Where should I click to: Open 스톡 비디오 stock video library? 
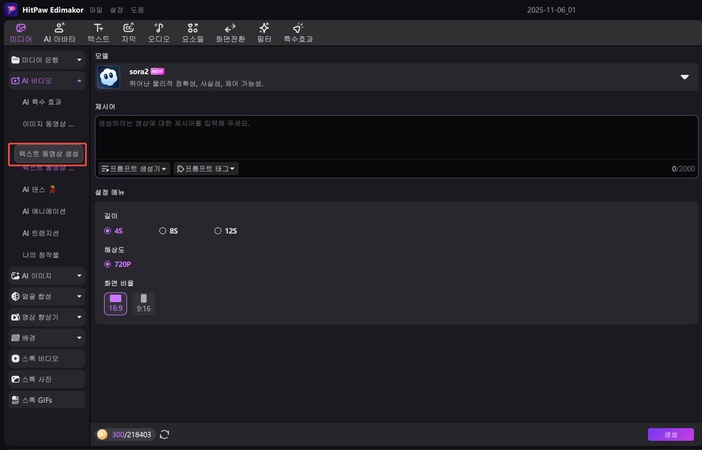coord(47,359)
